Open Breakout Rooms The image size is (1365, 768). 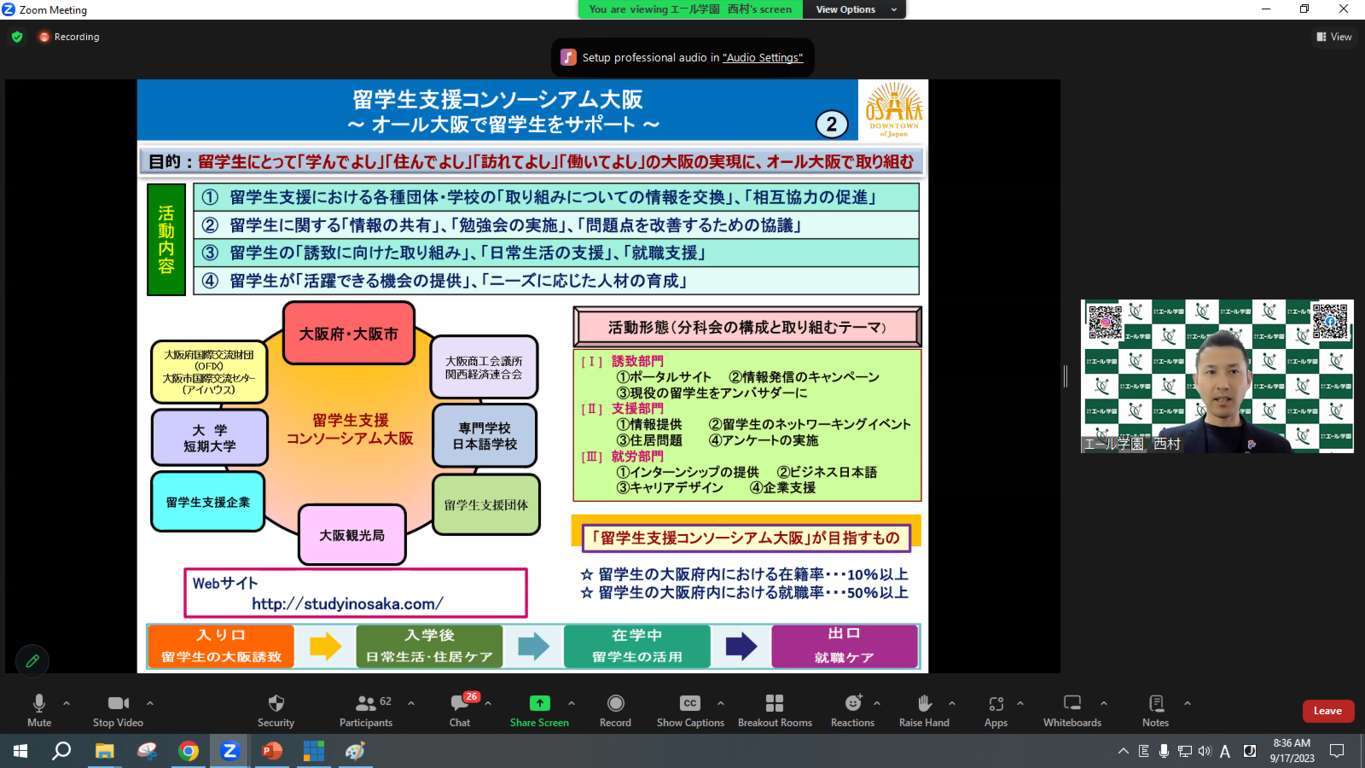tap(774, 704)
